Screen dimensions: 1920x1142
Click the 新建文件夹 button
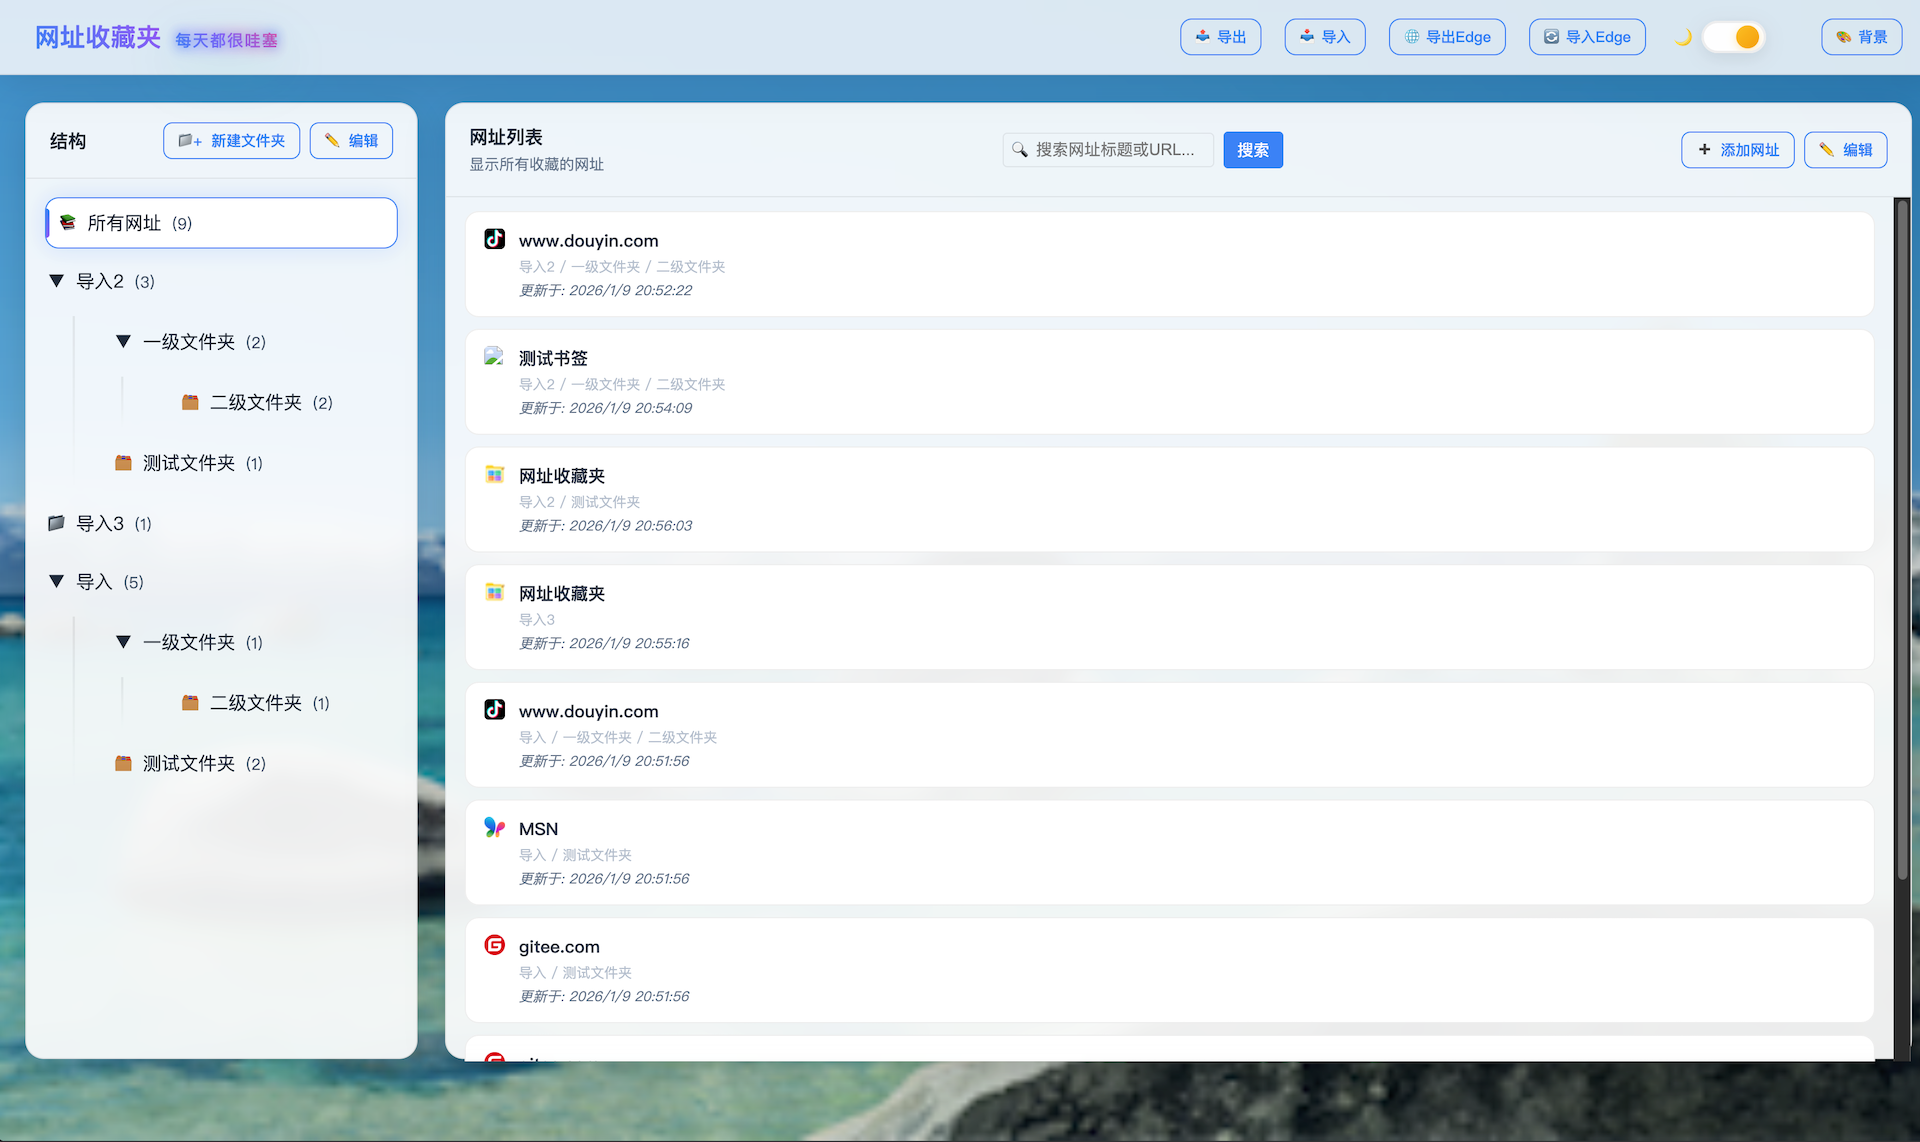click(231, 141)
